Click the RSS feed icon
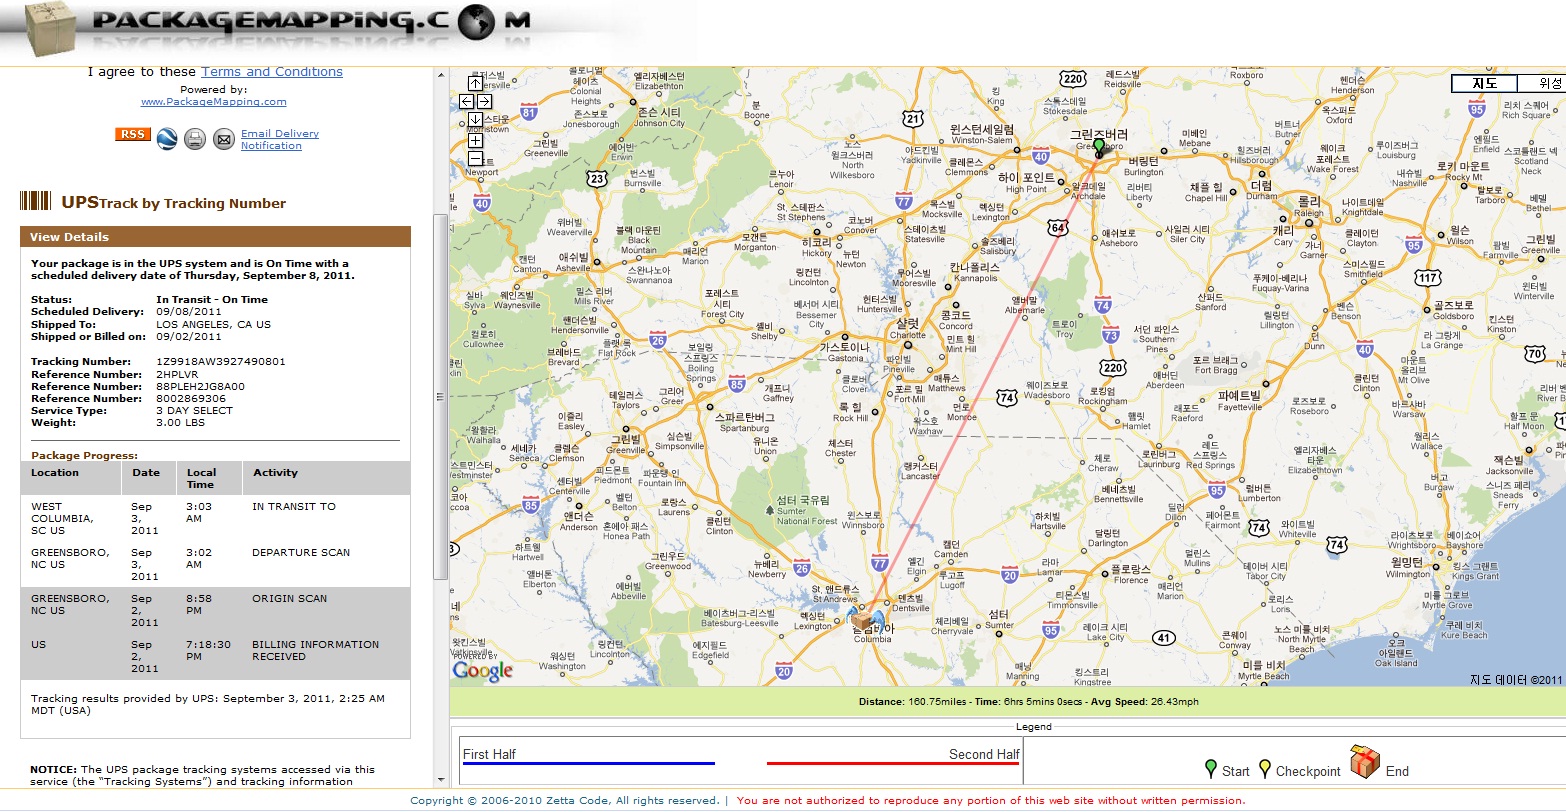 (x=132, y=134)
